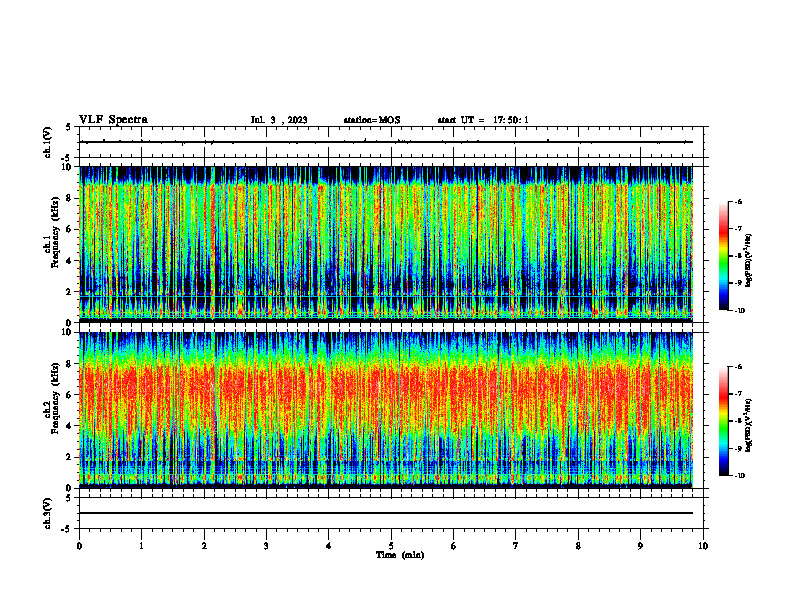Viewport: 792px width, 612px height.
Task: Click the '4' kHz tick on ch.1 axis
Action: [70, 261]
